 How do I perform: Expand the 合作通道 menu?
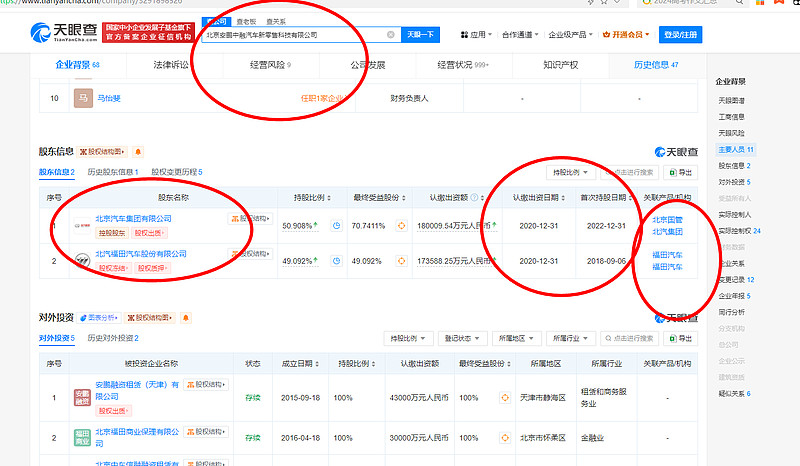coord(520,35)
